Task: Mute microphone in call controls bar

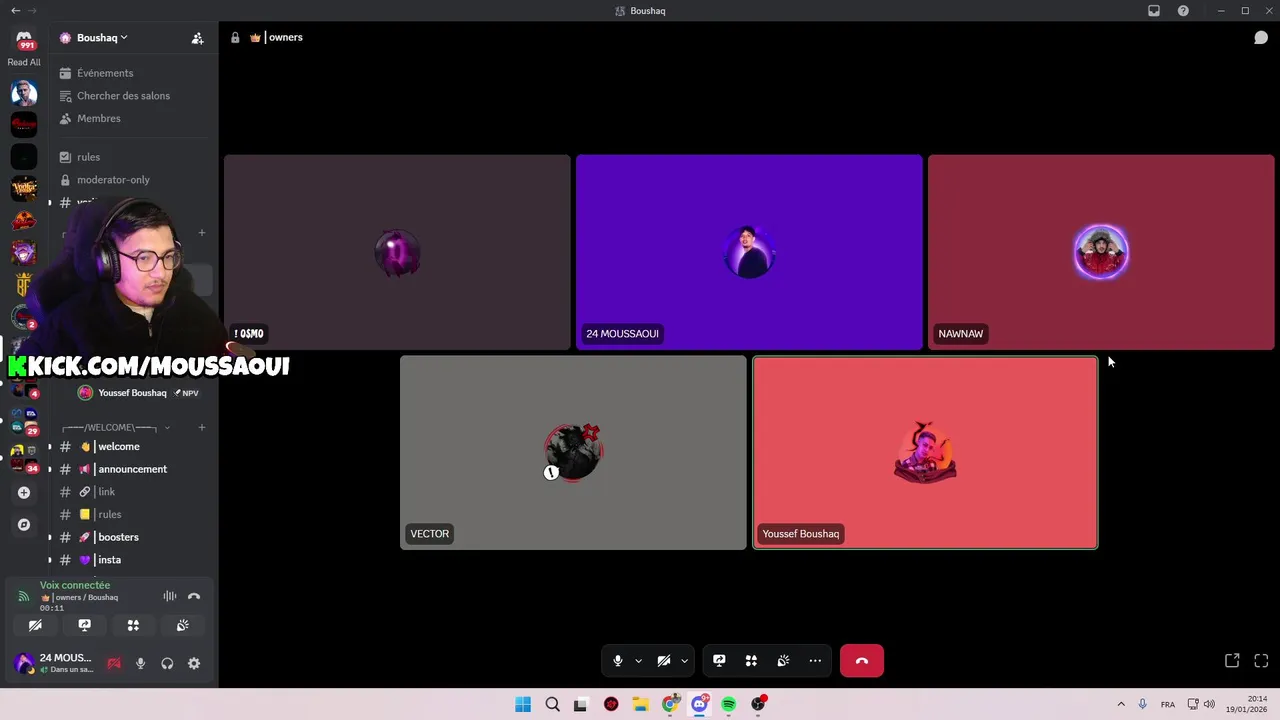Action: coord(618,661)
